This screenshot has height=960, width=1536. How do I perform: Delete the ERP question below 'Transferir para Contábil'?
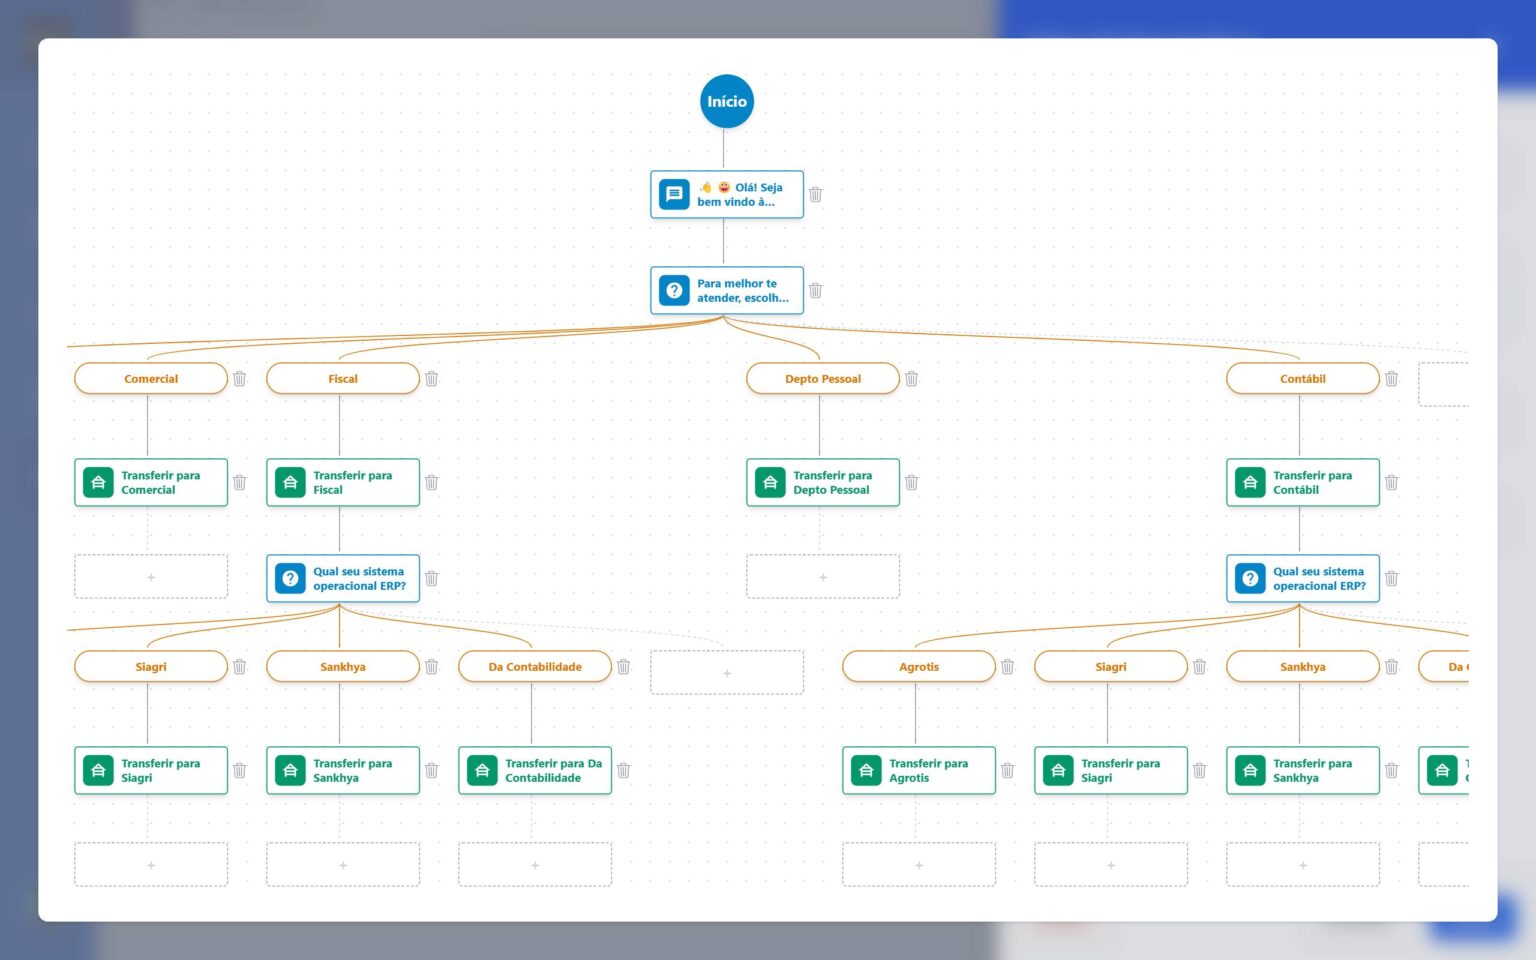coord(1392,578)
